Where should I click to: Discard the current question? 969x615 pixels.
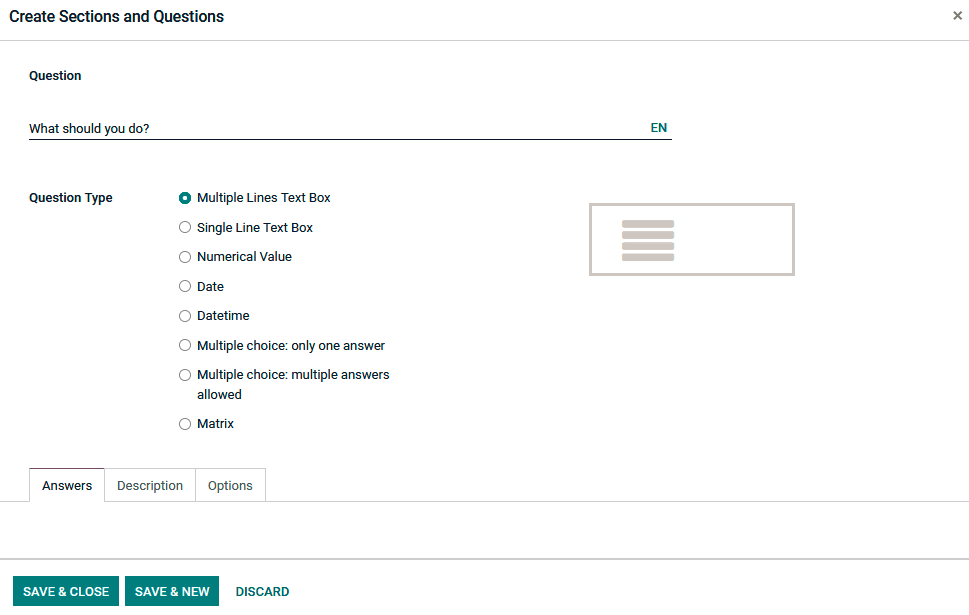262,591
